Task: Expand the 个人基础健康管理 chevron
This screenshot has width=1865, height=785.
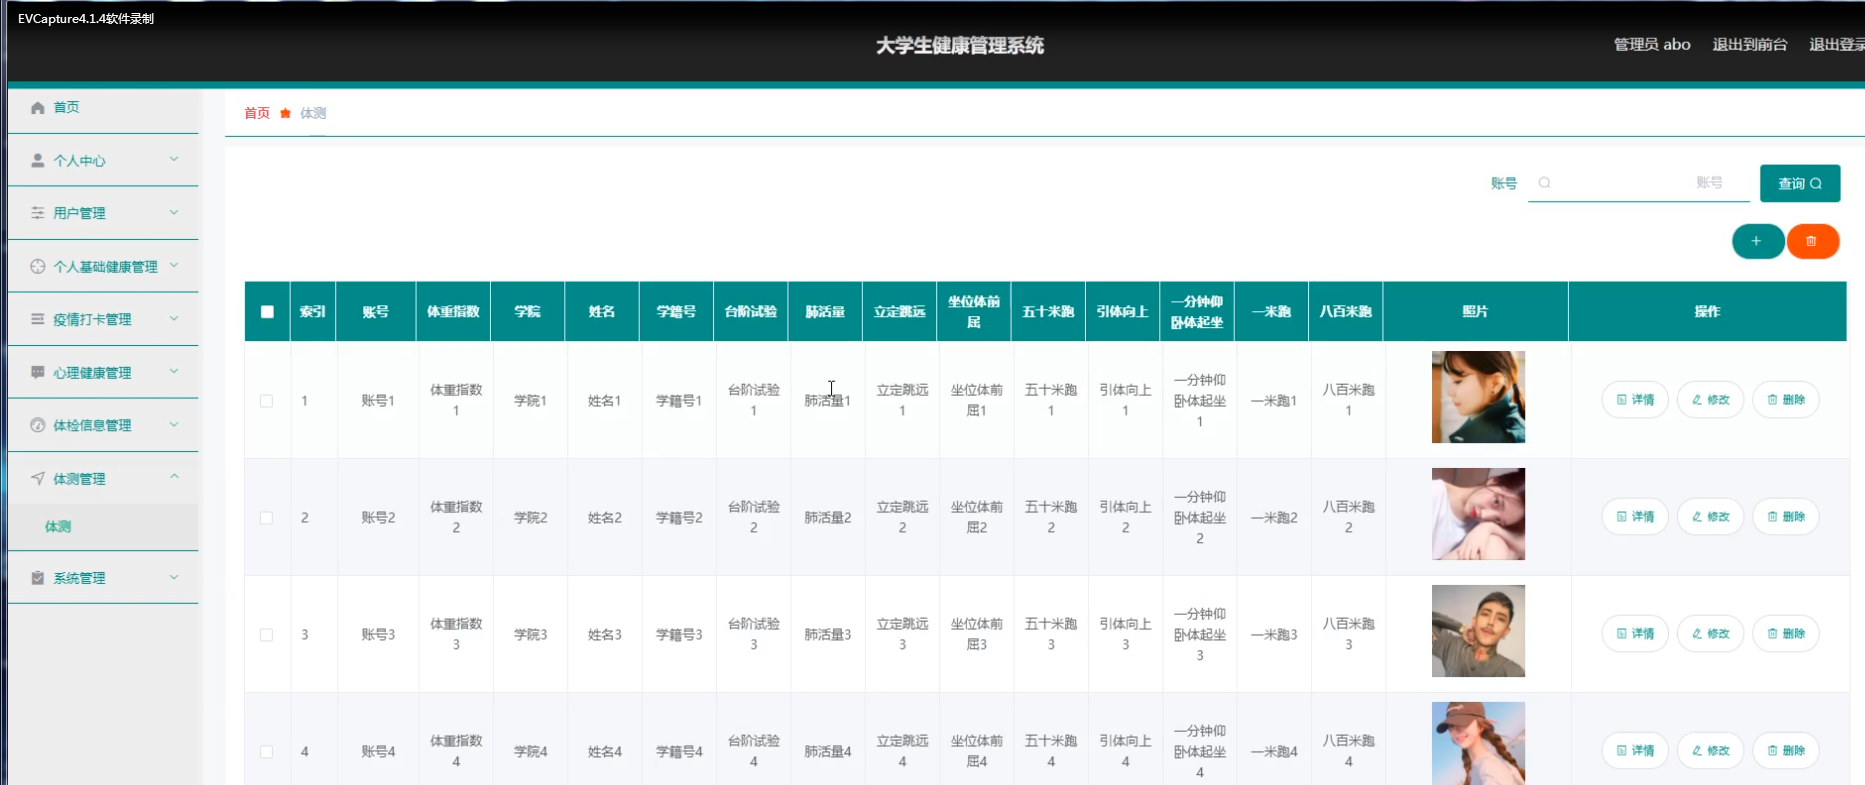Action: point(174,265)
